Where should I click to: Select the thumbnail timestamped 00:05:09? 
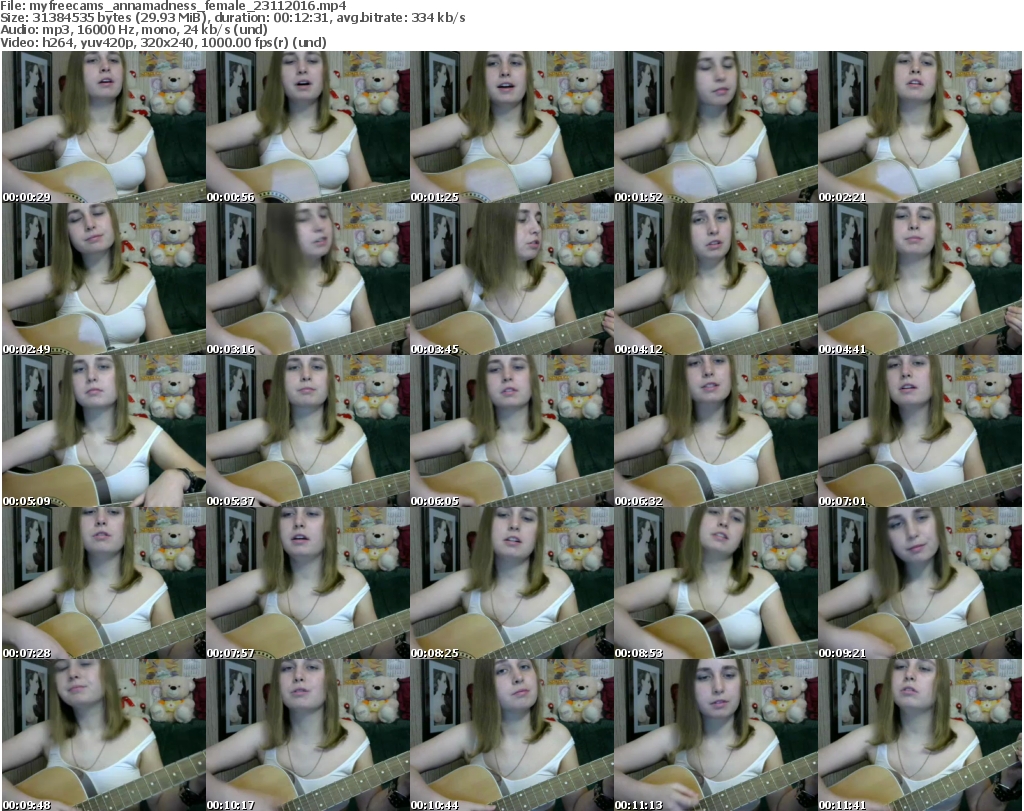pyautogui.click(x=104, y=431)
